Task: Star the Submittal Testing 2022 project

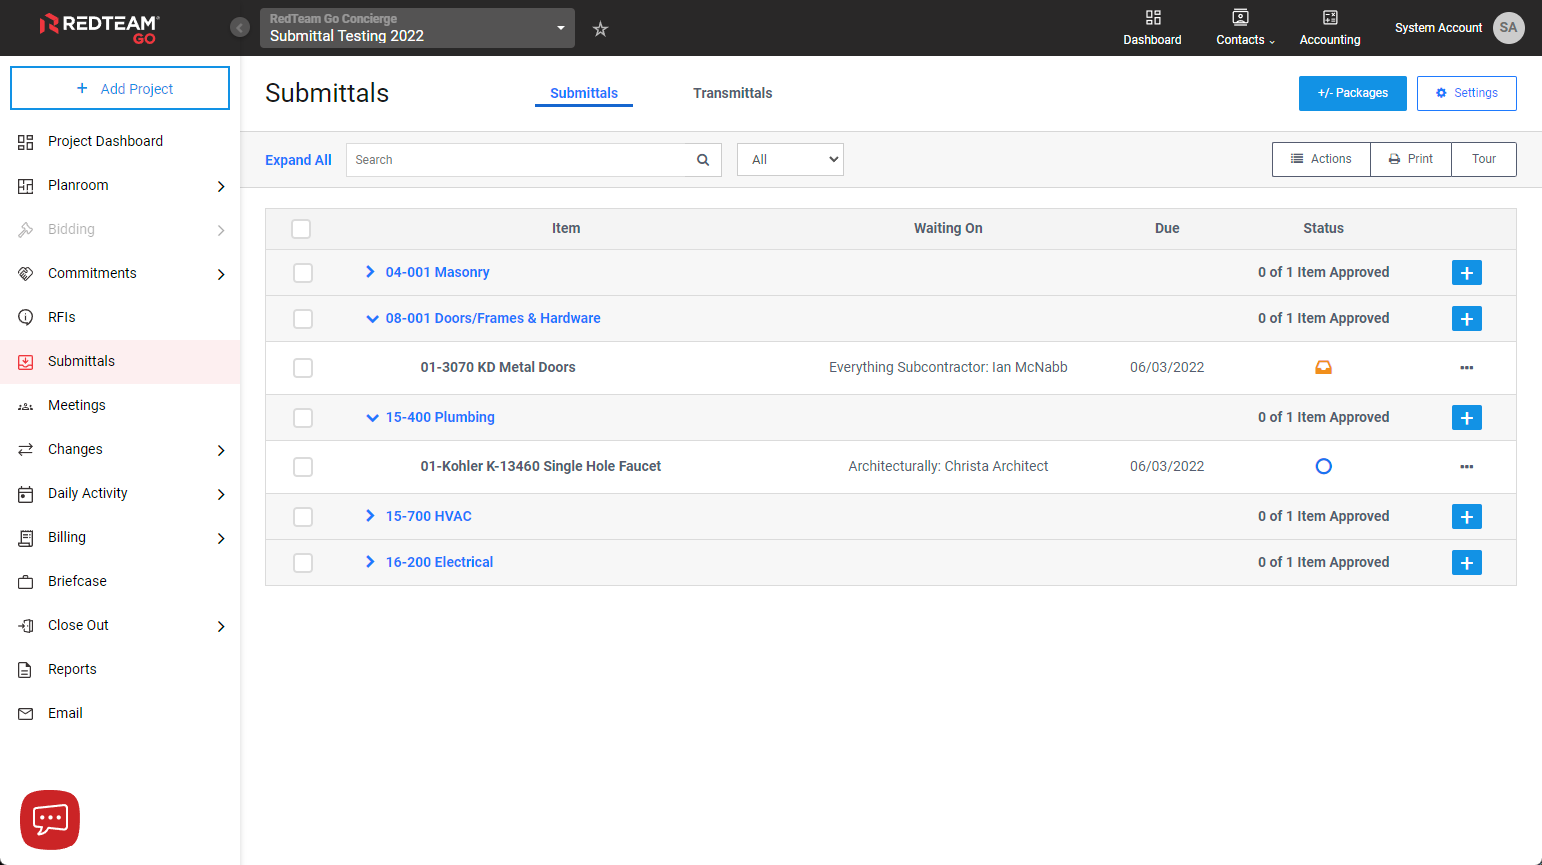Action: [x=600, y=29]
